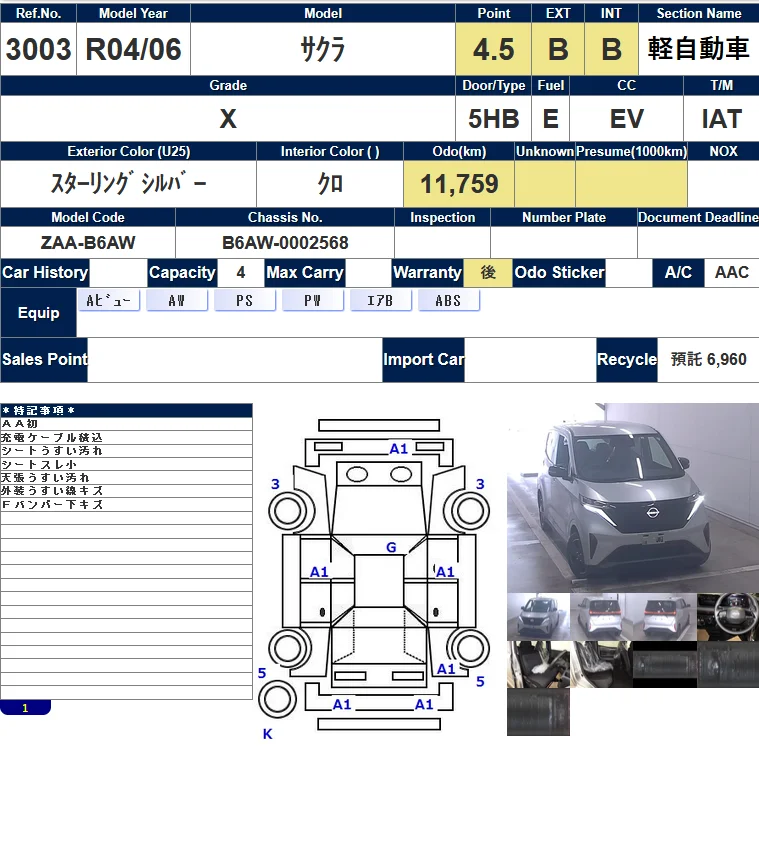Click the 4.5 point score cell
This screenshot has width=759, height=868.
click(x=494, y=50)
